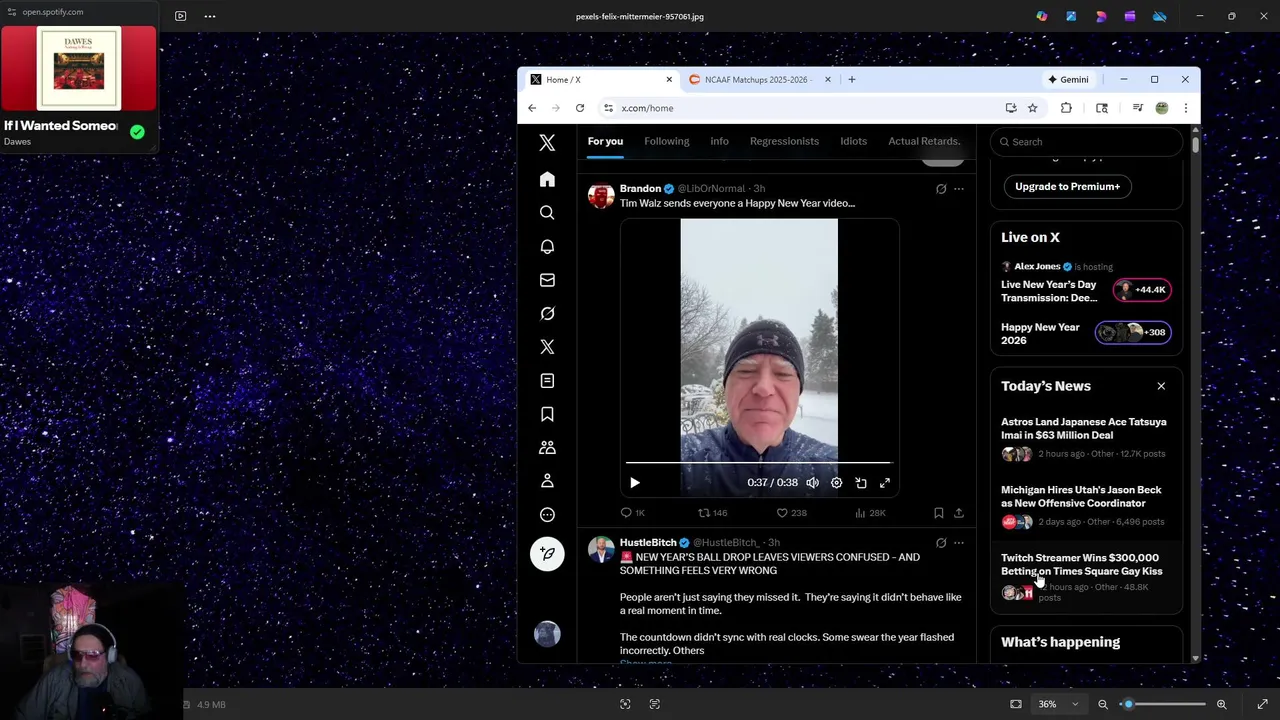
Task: Open a new Chrome tab with plus button
Action: (x=852, y=80)
